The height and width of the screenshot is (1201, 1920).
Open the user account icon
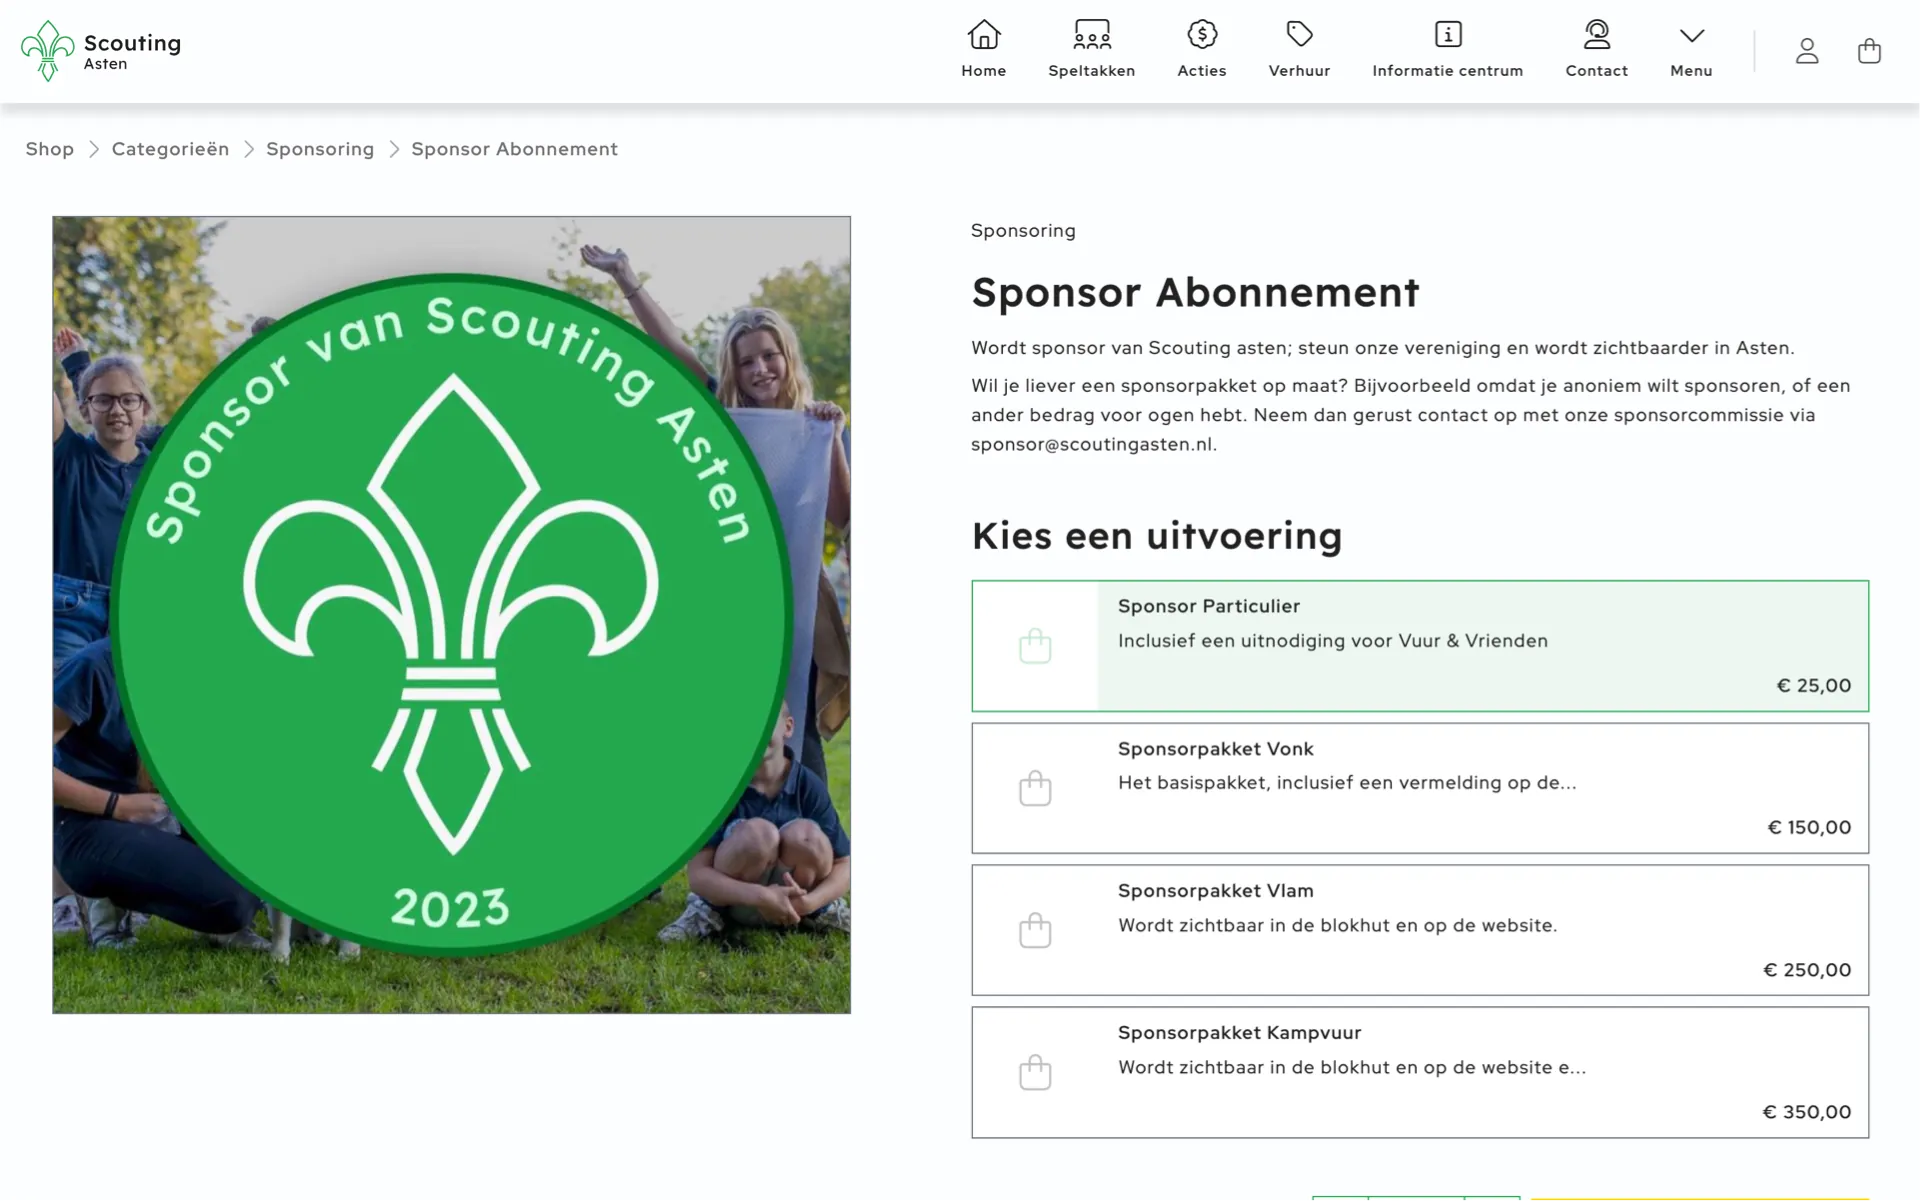[x=1807, y=51]
